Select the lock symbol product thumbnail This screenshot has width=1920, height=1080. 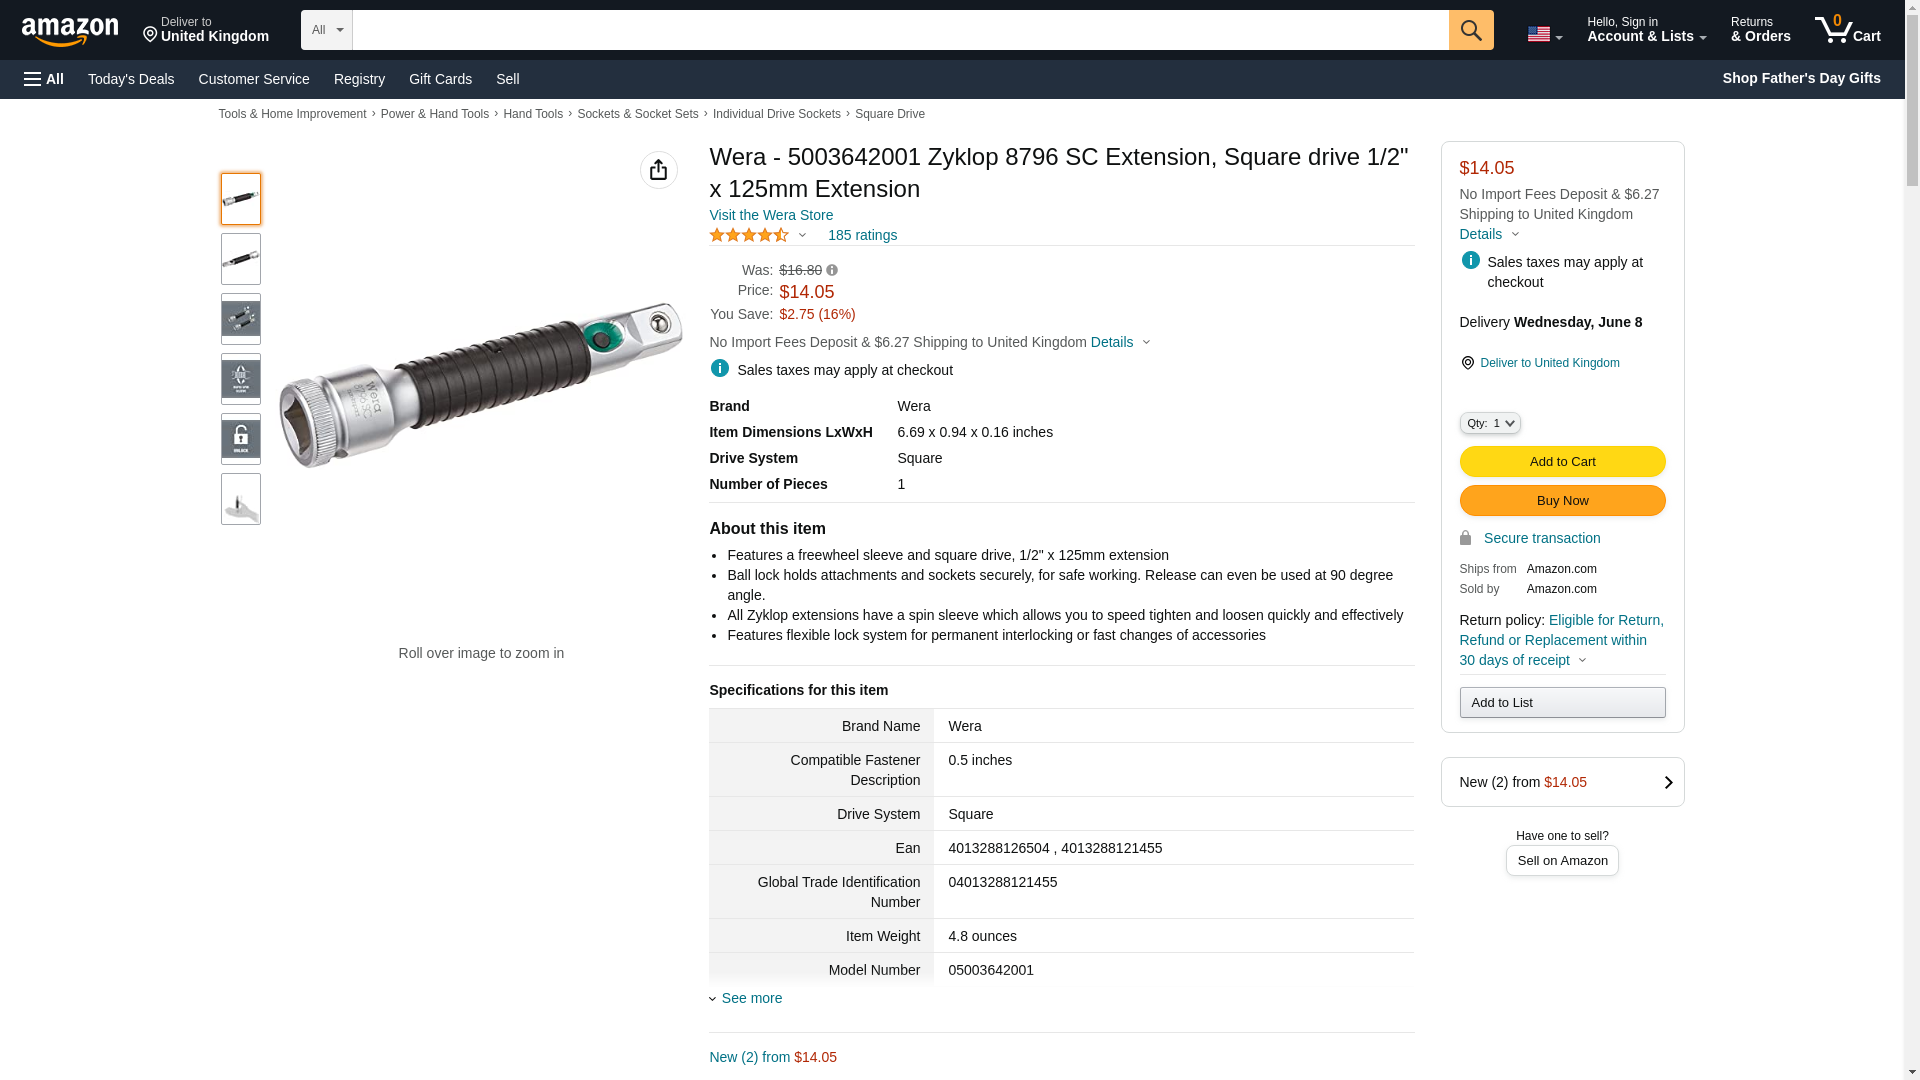(x=241, y=439)
